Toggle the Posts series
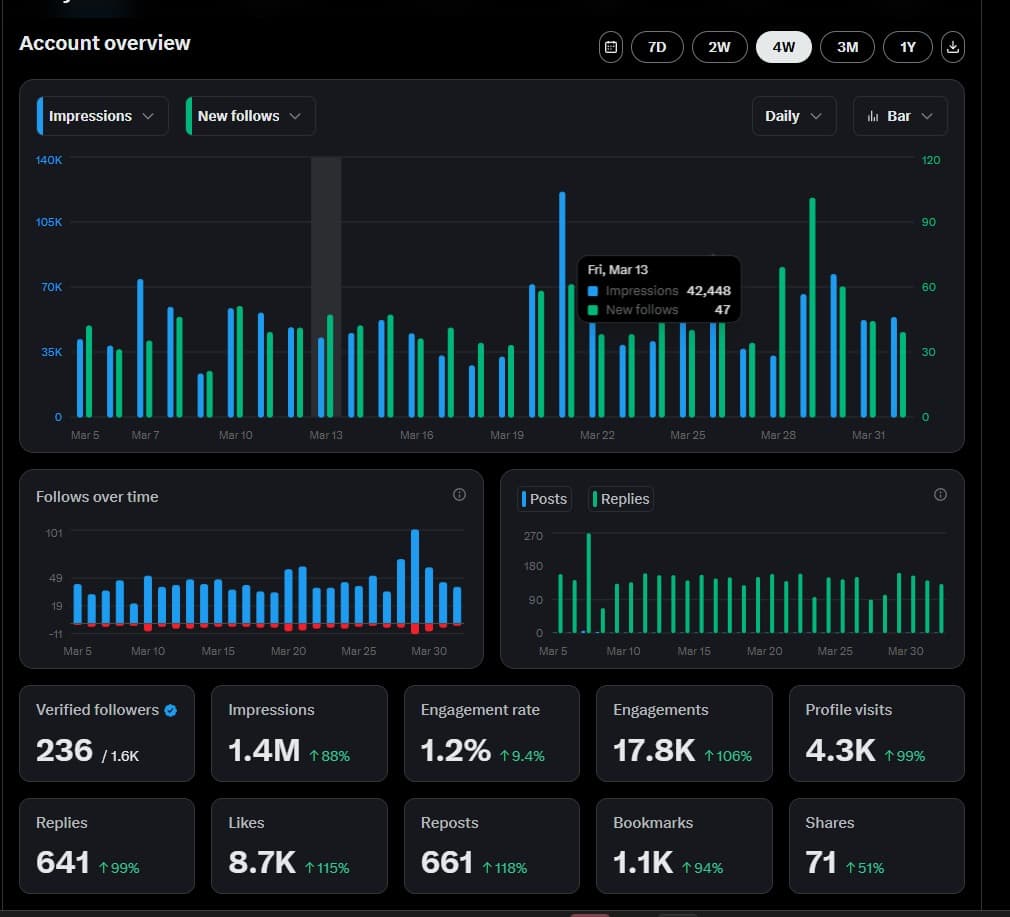Screen dimensions: 1010x917 (x=544, y=499)
